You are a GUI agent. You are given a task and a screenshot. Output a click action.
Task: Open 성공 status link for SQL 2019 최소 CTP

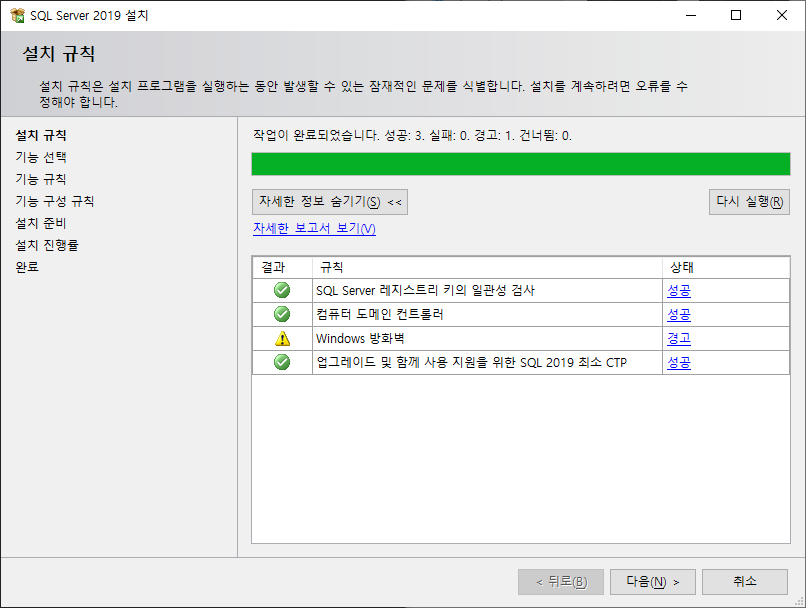coord(679,363)
